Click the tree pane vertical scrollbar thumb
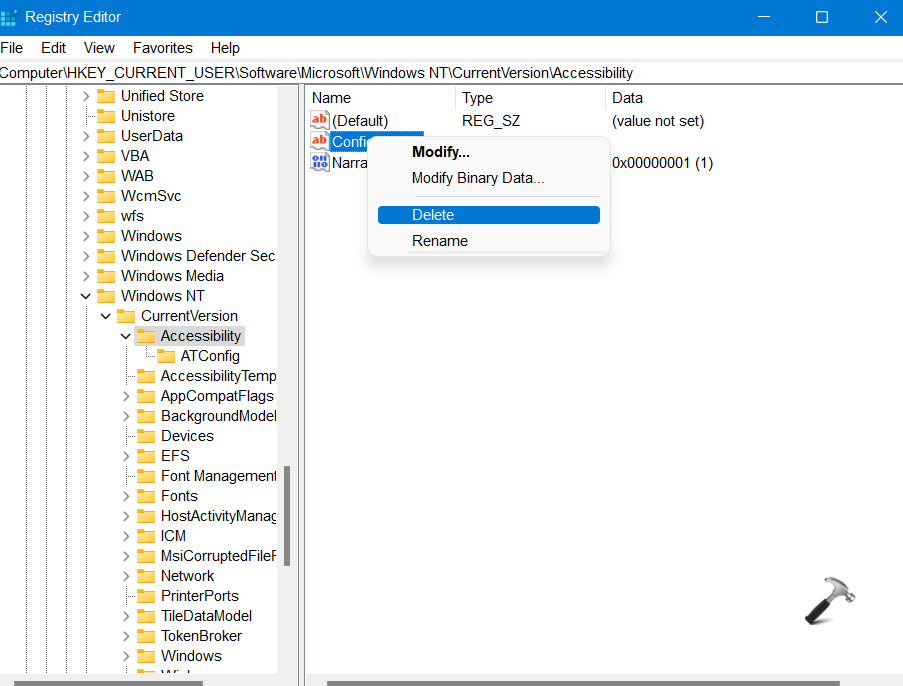This screenshot has height=686, width=903. (x=287, y=516)
